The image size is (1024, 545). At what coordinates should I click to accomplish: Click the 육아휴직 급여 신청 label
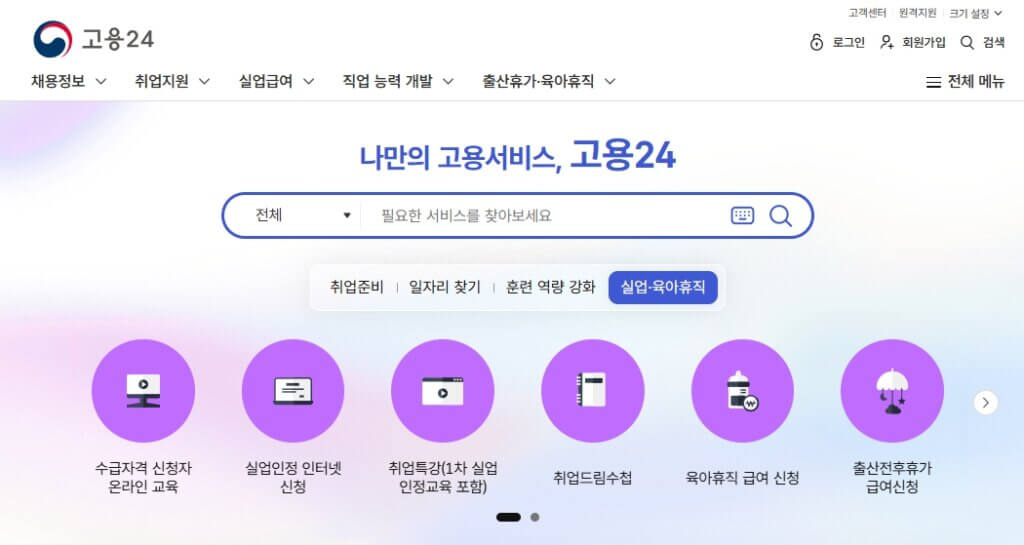(743, 478)
